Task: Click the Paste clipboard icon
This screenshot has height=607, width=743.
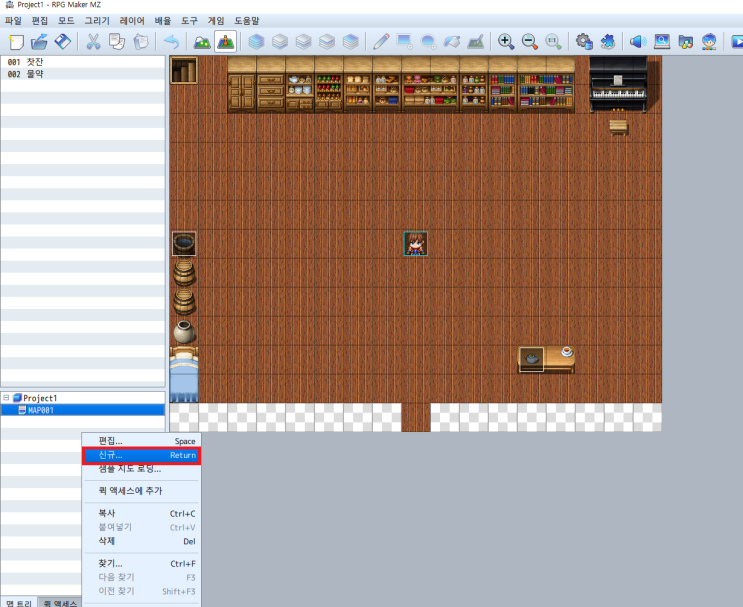Action: 140,42
